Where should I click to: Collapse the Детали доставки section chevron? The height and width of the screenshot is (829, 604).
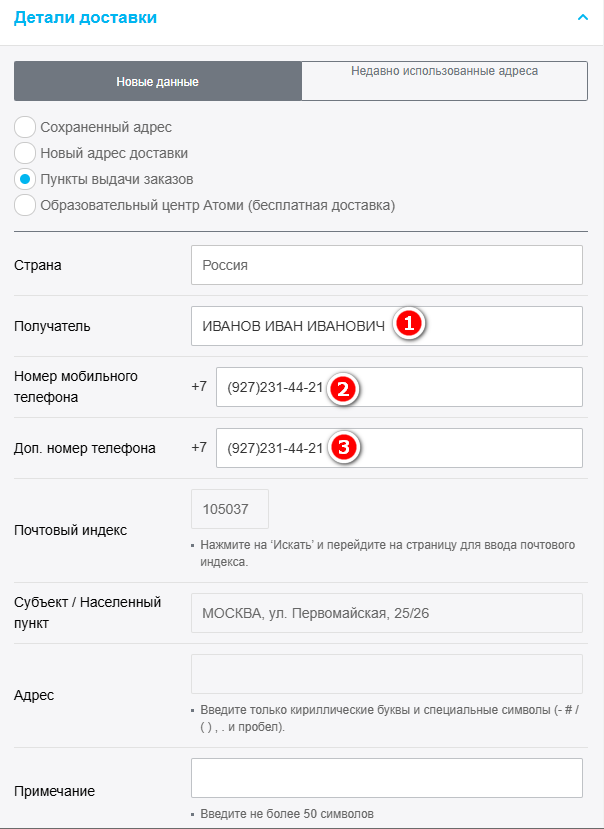point(582,17)
